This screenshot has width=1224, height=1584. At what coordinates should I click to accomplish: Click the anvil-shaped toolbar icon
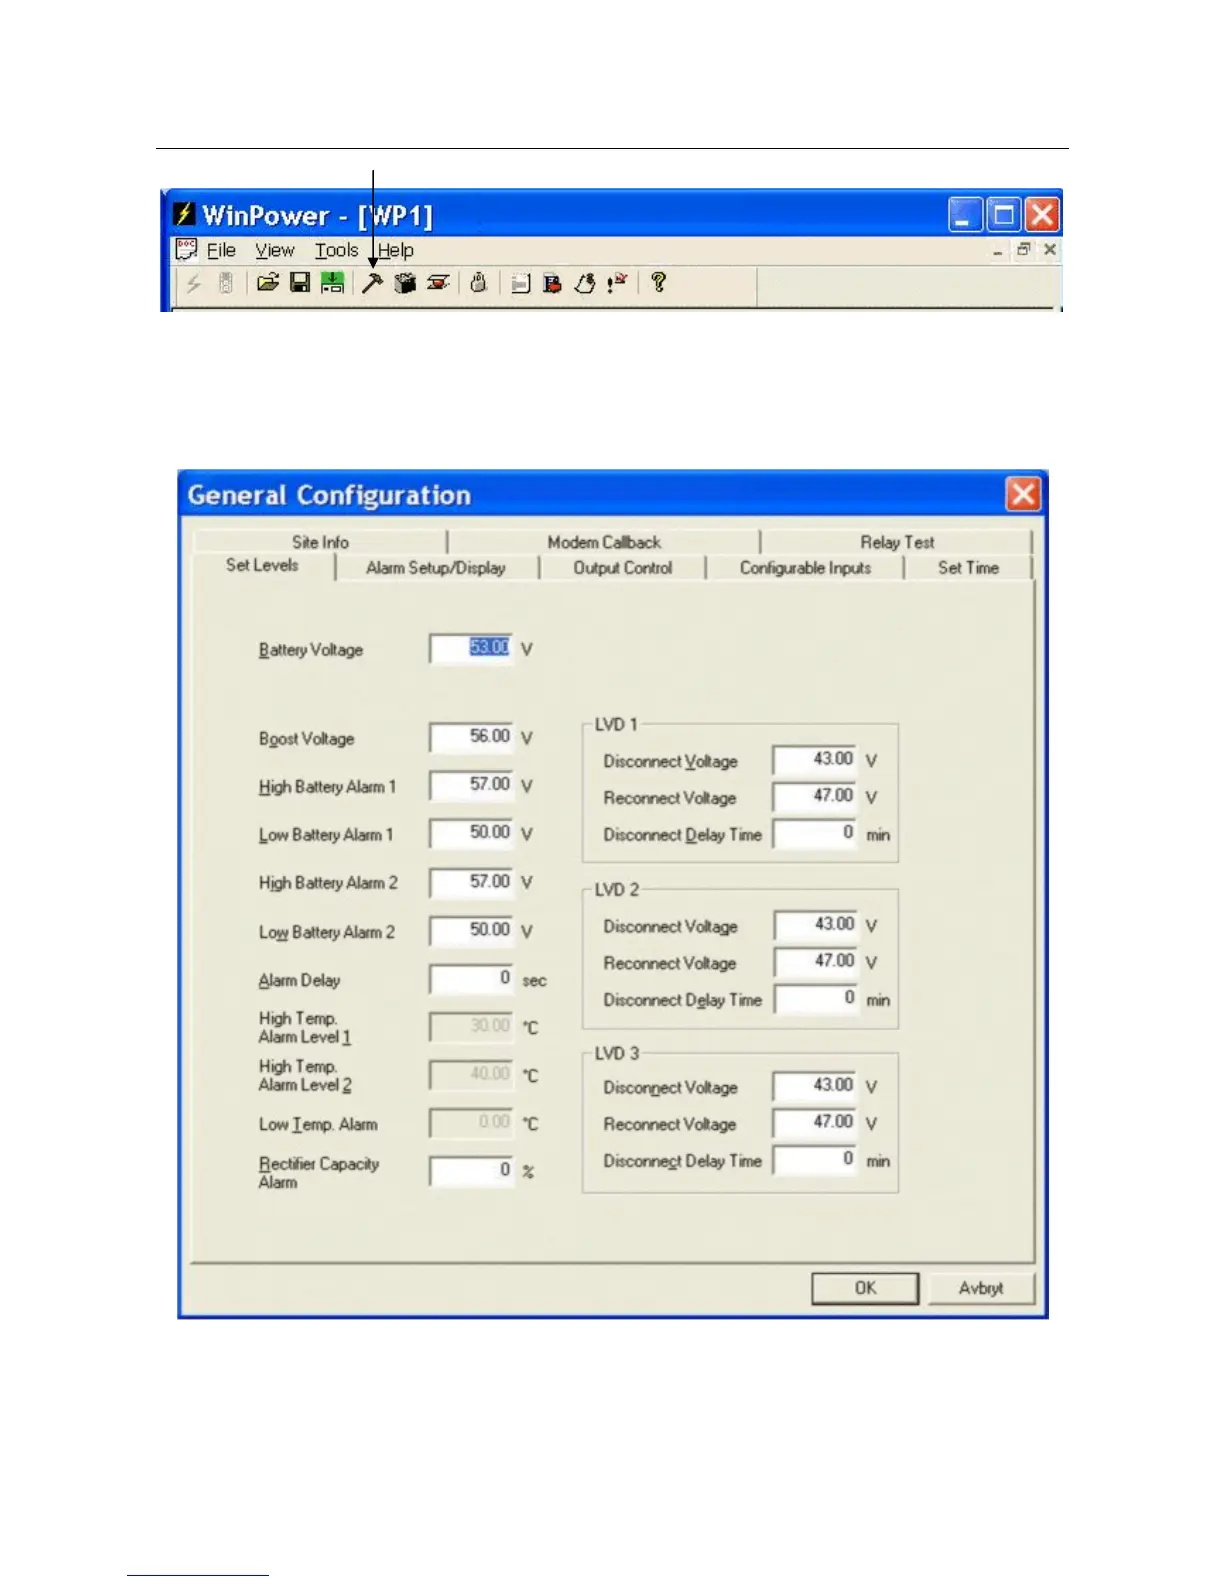[x=438, y=283]
